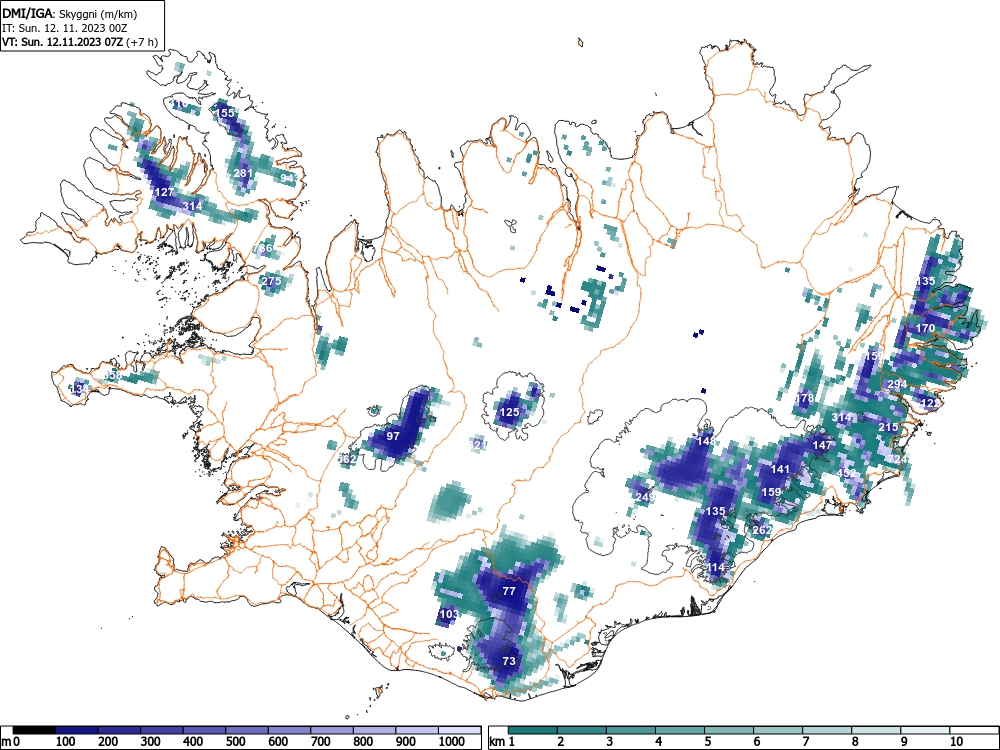Screen dimensions: 1000x750
Task: Select the 170 visibility value label
Action: (925, 328)
